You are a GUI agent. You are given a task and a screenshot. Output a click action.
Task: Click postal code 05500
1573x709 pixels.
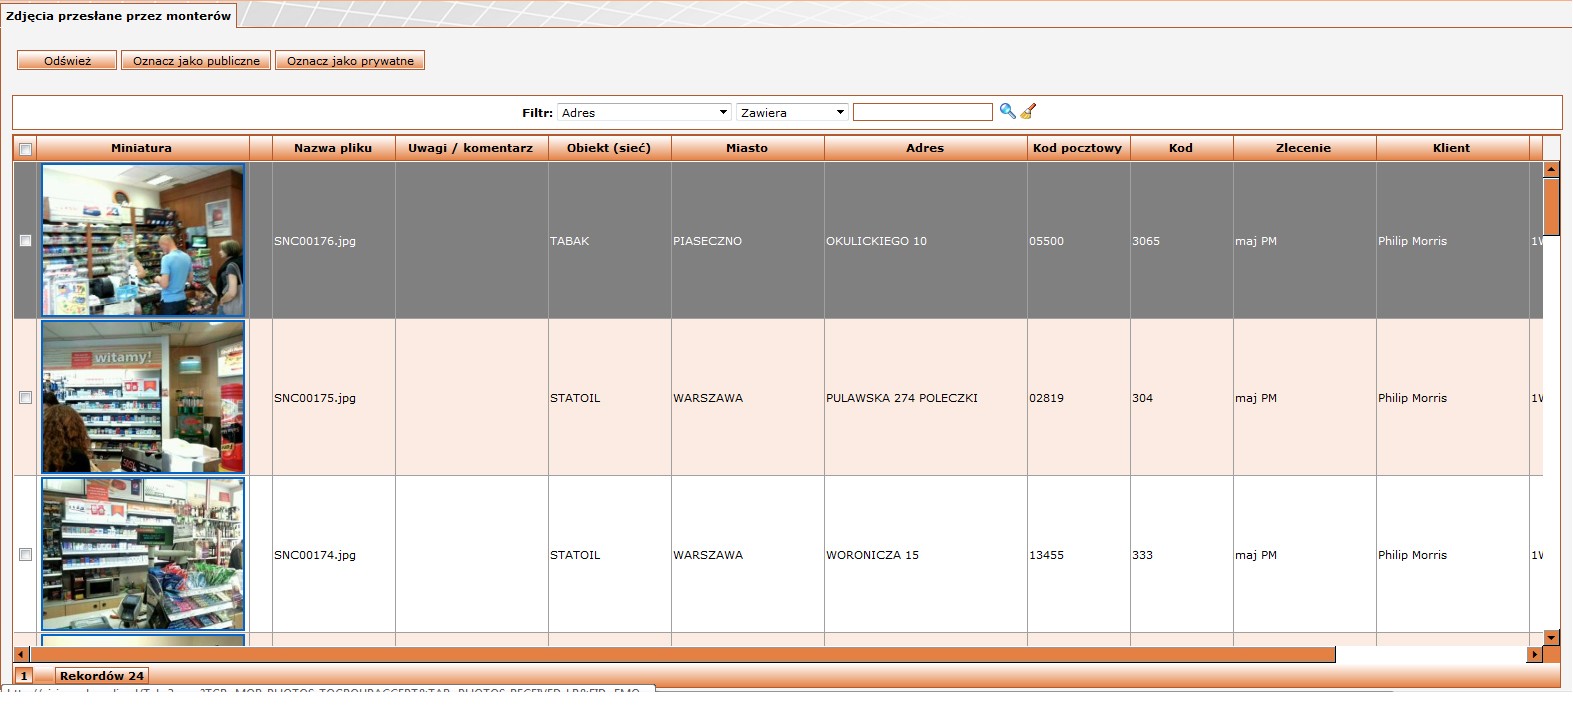coord(1046,241)
